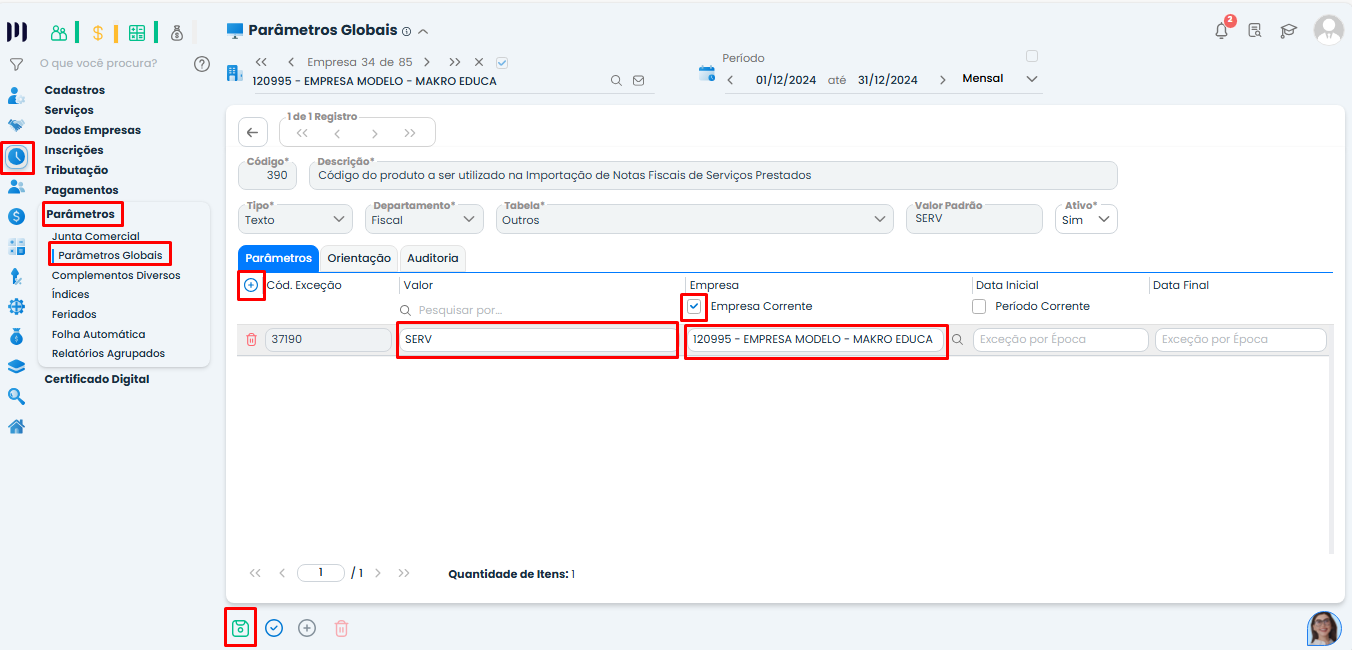Open notifications bell with badge
The image size is (1352, 650).
1222,30
